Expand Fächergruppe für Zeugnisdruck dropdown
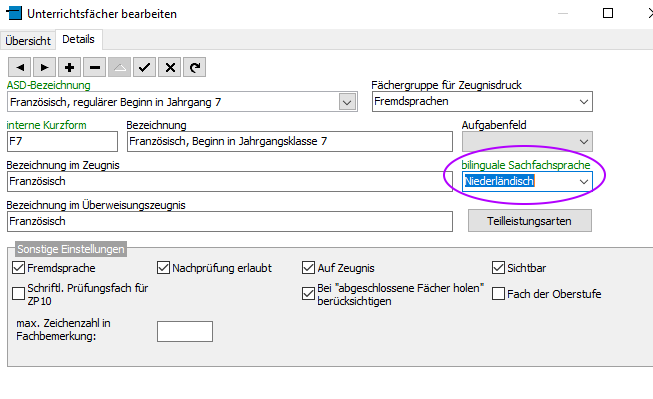 click(584, 102)
